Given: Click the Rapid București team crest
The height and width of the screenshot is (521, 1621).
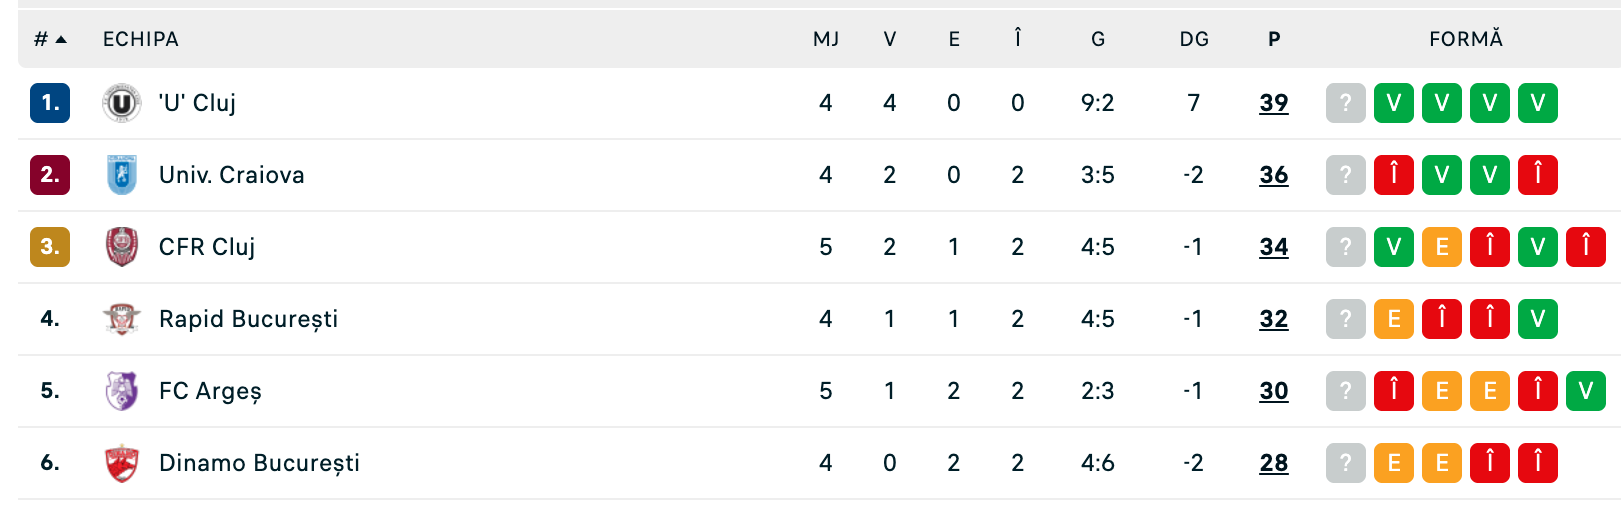Looking at the screenshot, I should click(122, 319).
